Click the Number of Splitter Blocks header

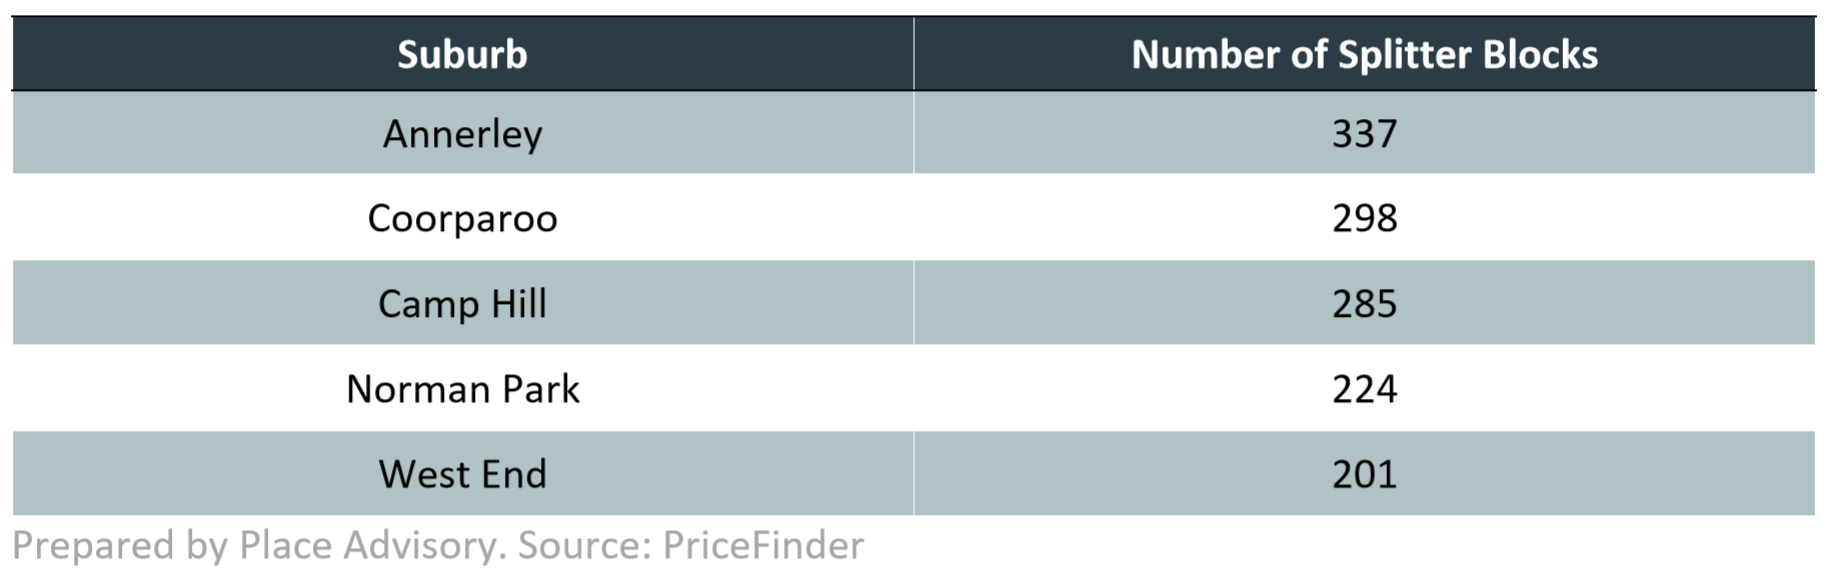pyautogui.click(x=1364, y=54)
